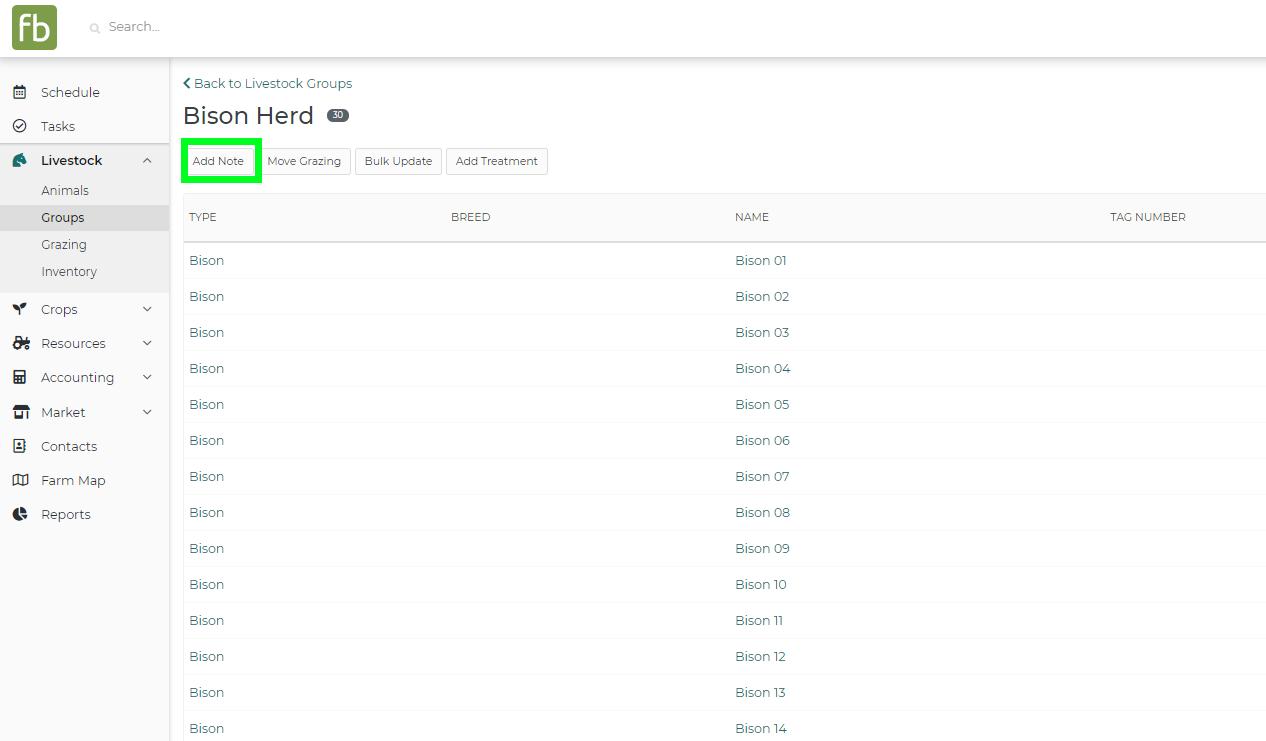Image resolution: width=1266 pixels, height=741 pixels.
Task: Click Type cell in Bison 07 row
Action: click(x=206, y=476)
